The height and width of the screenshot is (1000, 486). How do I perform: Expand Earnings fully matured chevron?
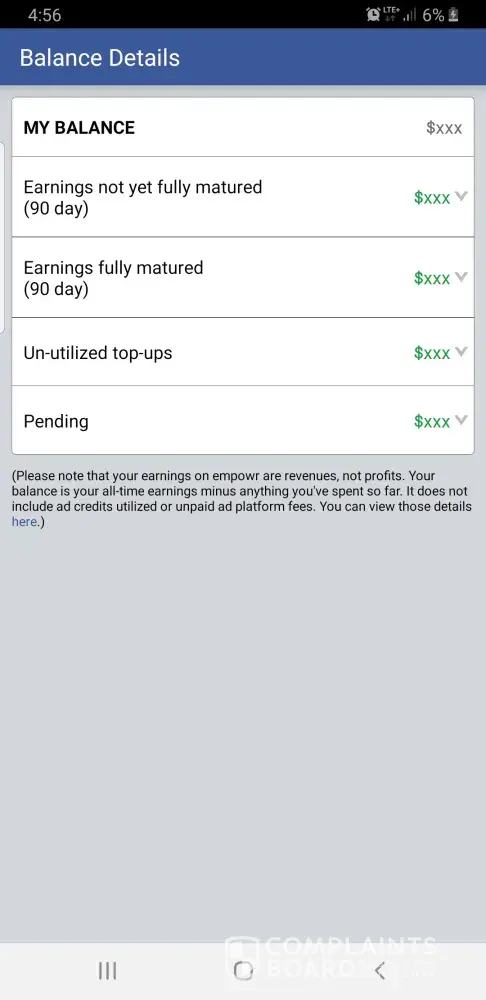click(461, 277)
